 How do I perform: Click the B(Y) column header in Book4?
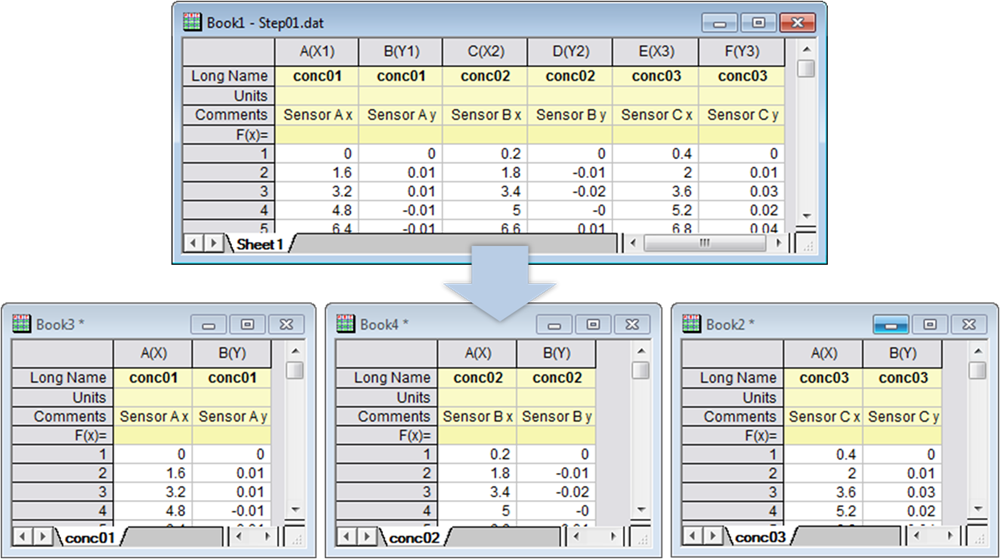pyautogui.click(x=556, y=353)
